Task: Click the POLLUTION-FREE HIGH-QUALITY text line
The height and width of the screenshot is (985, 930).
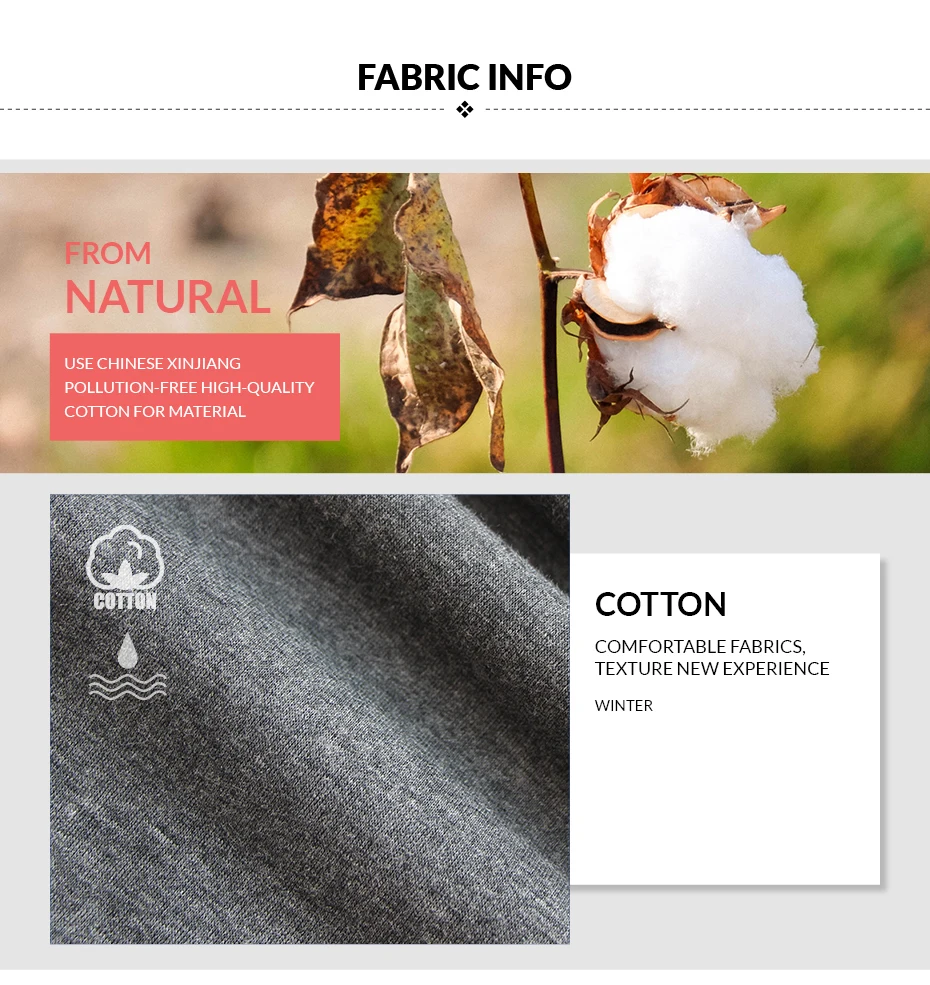Action: tap(189, 387)
